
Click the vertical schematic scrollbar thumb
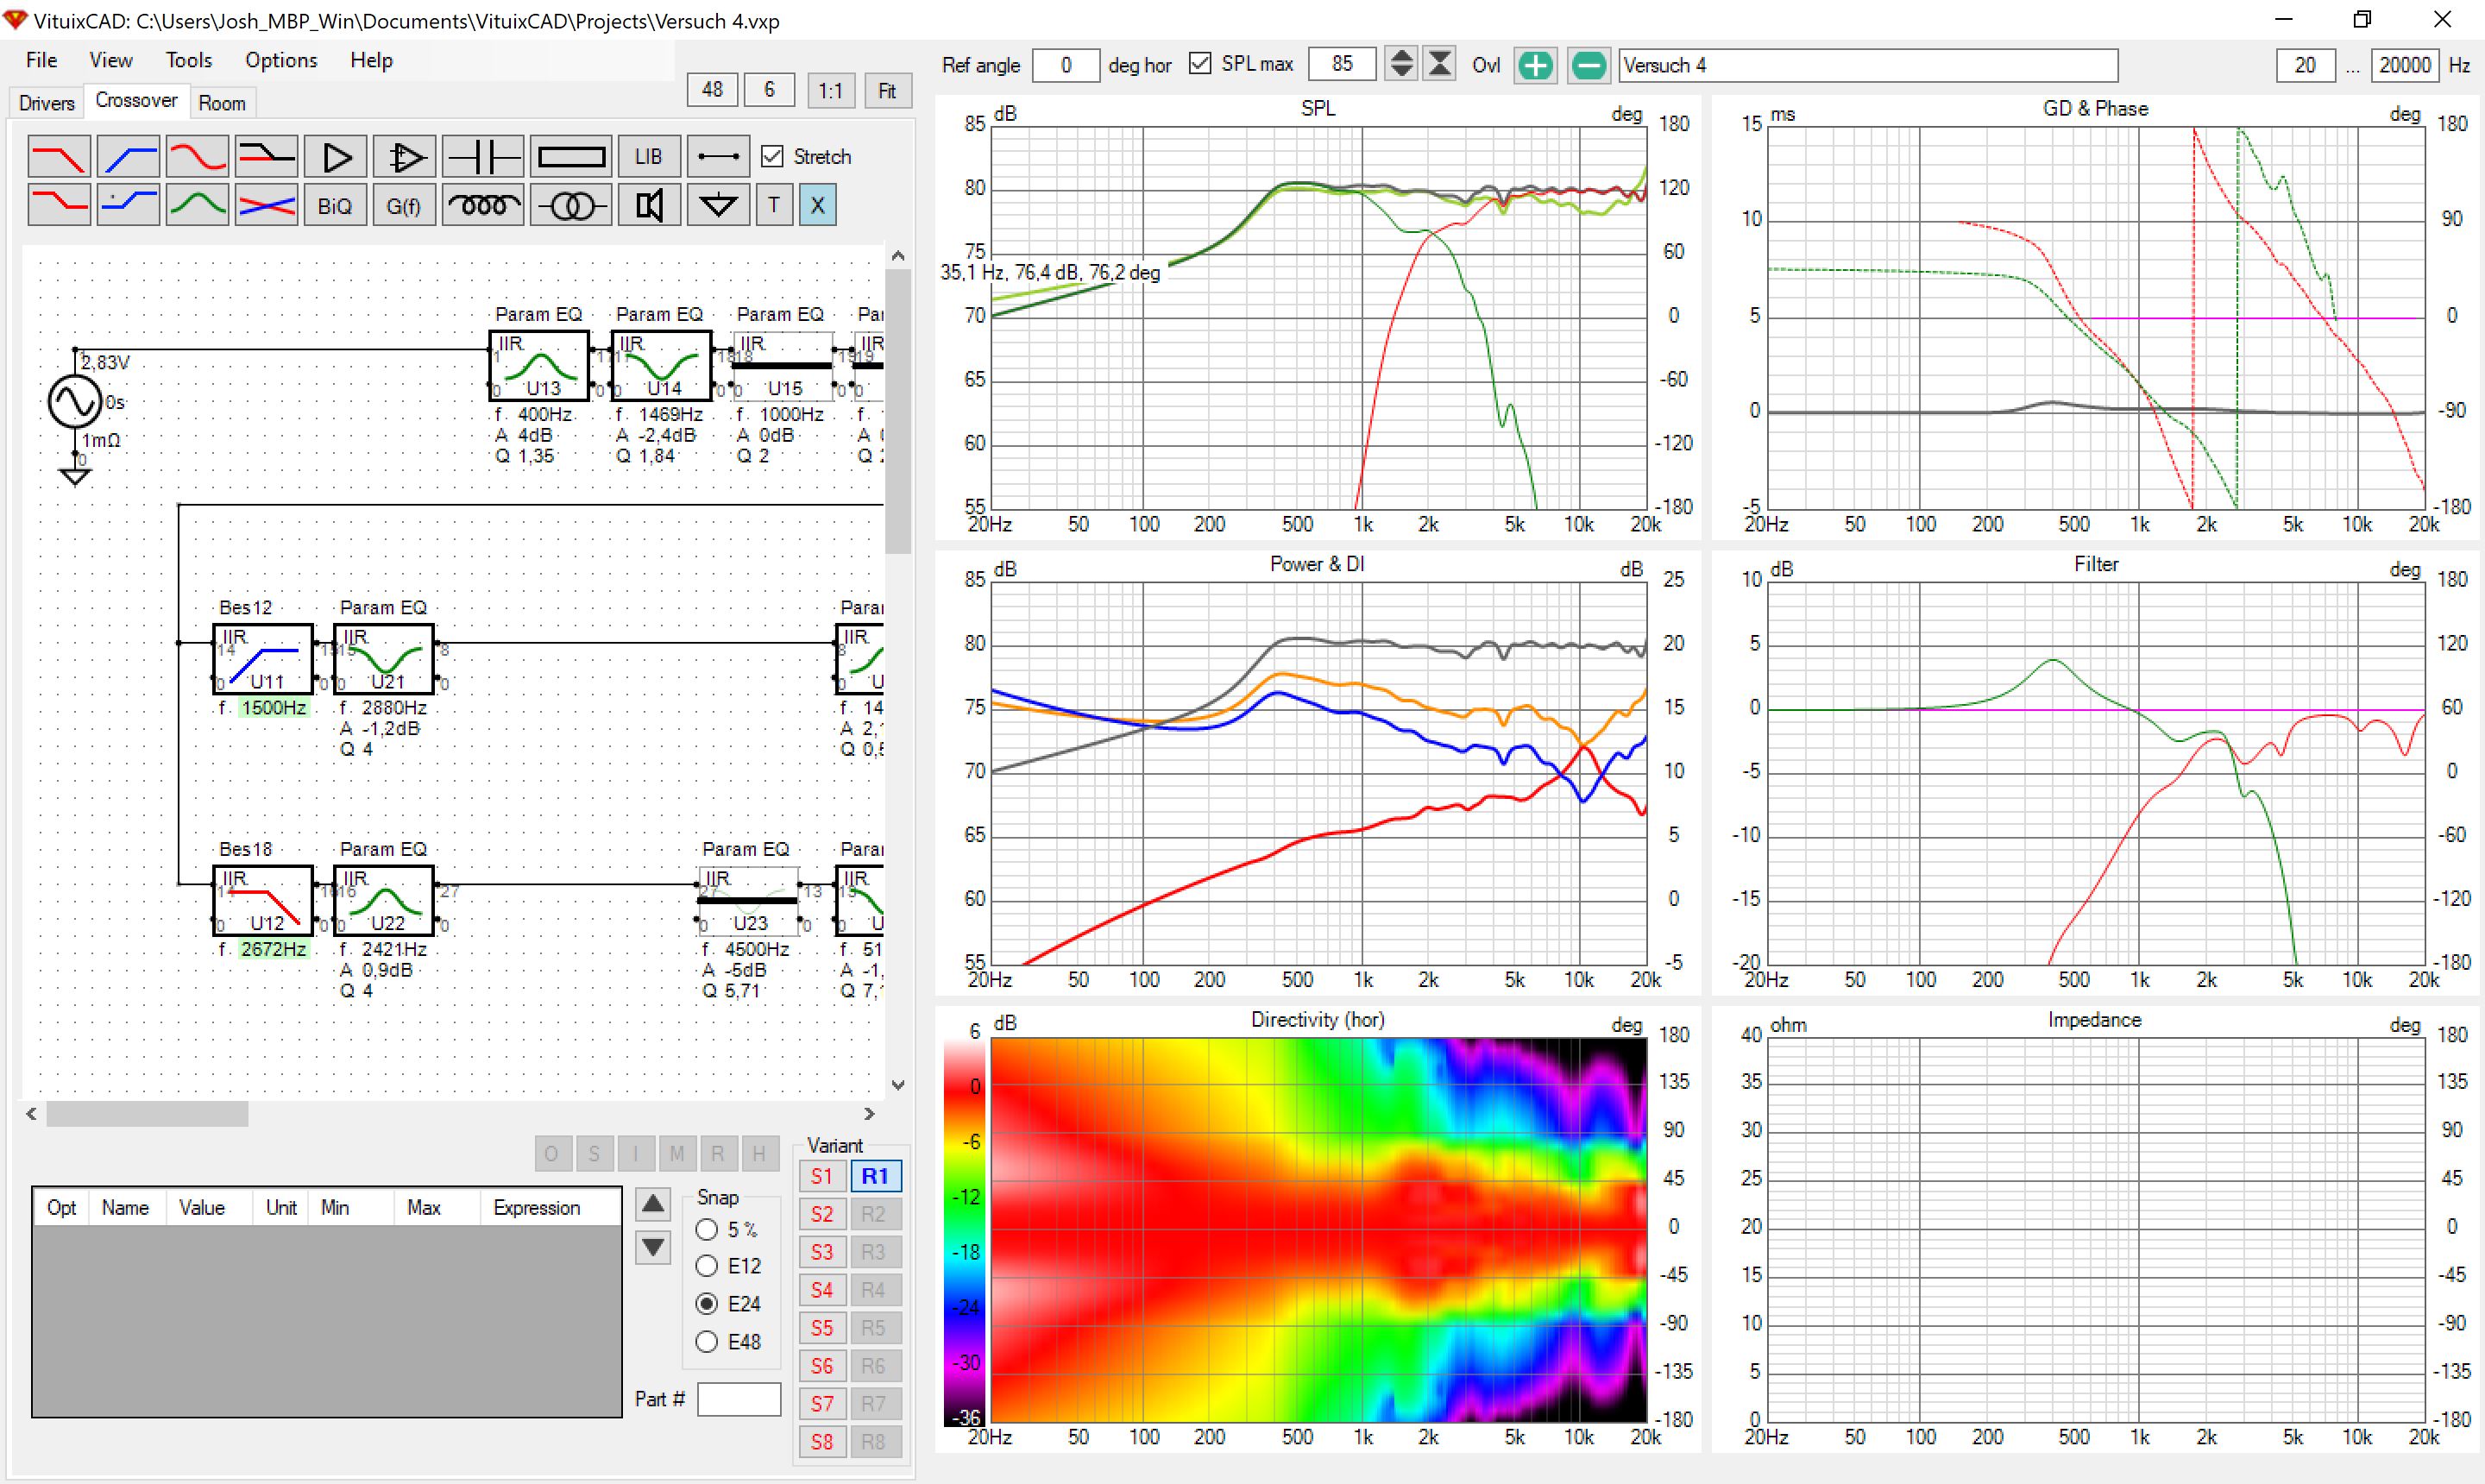[898, 412]
